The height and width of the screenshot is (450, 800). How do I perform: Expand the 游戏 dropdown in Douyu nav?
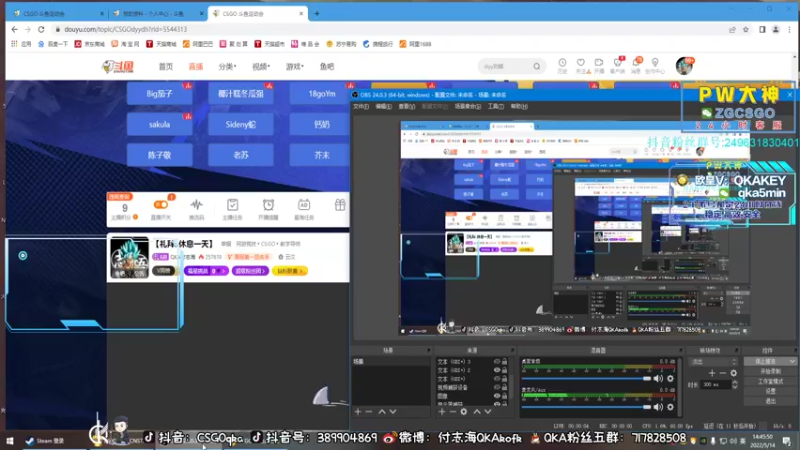point(294,66)
